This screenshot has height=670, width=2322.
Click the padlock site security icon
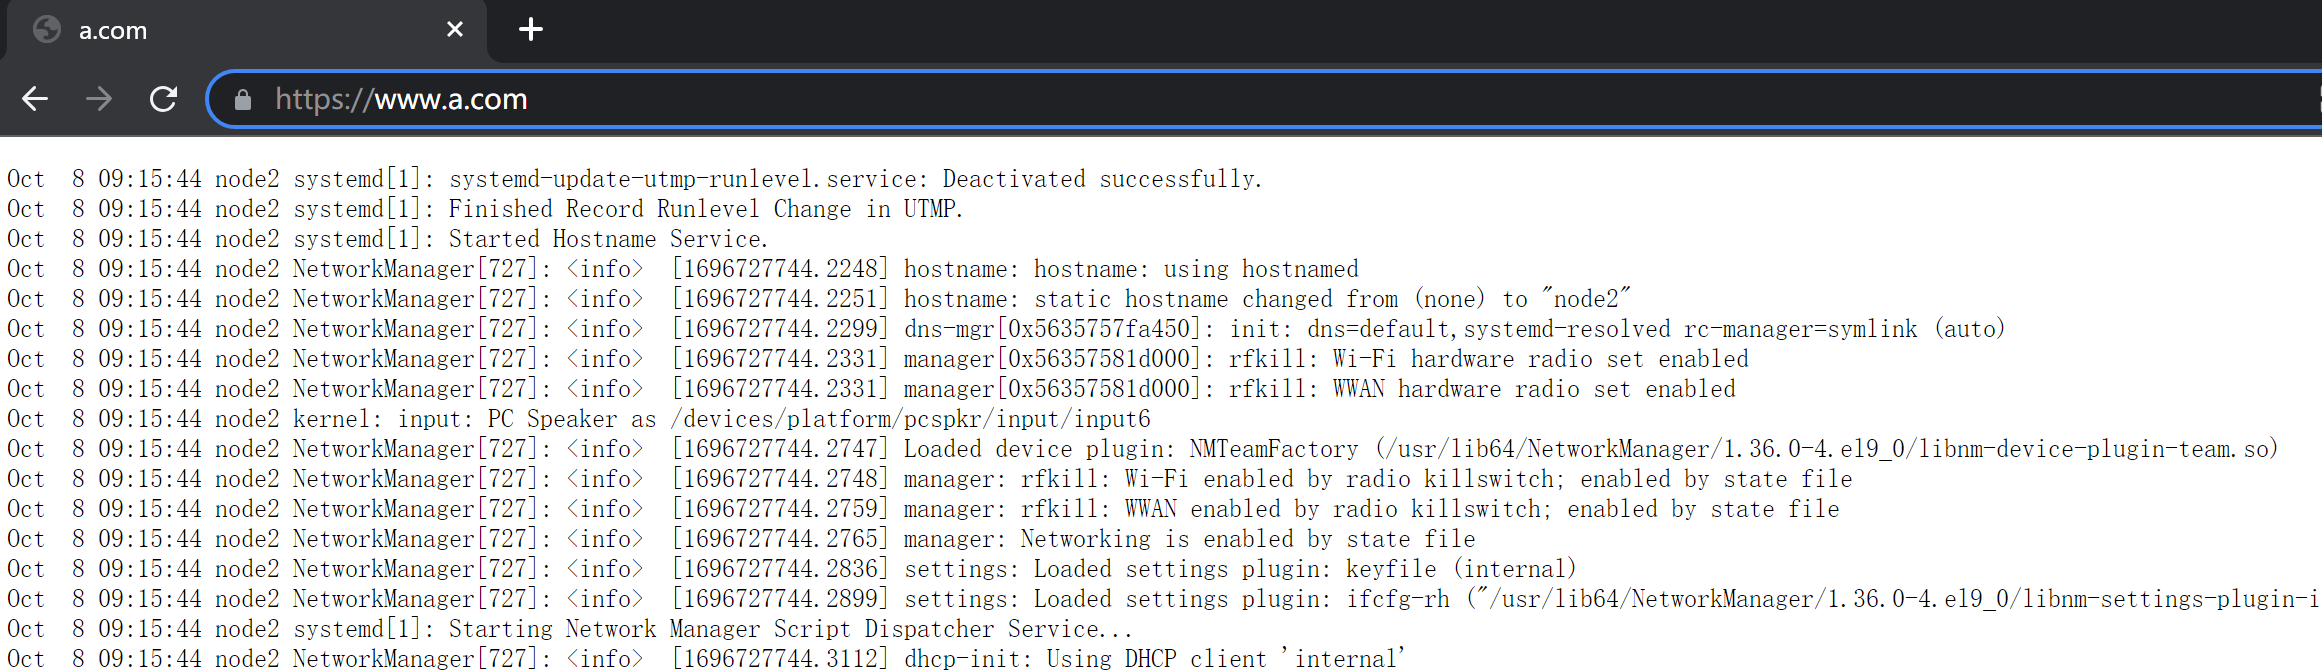click(x=242, y=99)
